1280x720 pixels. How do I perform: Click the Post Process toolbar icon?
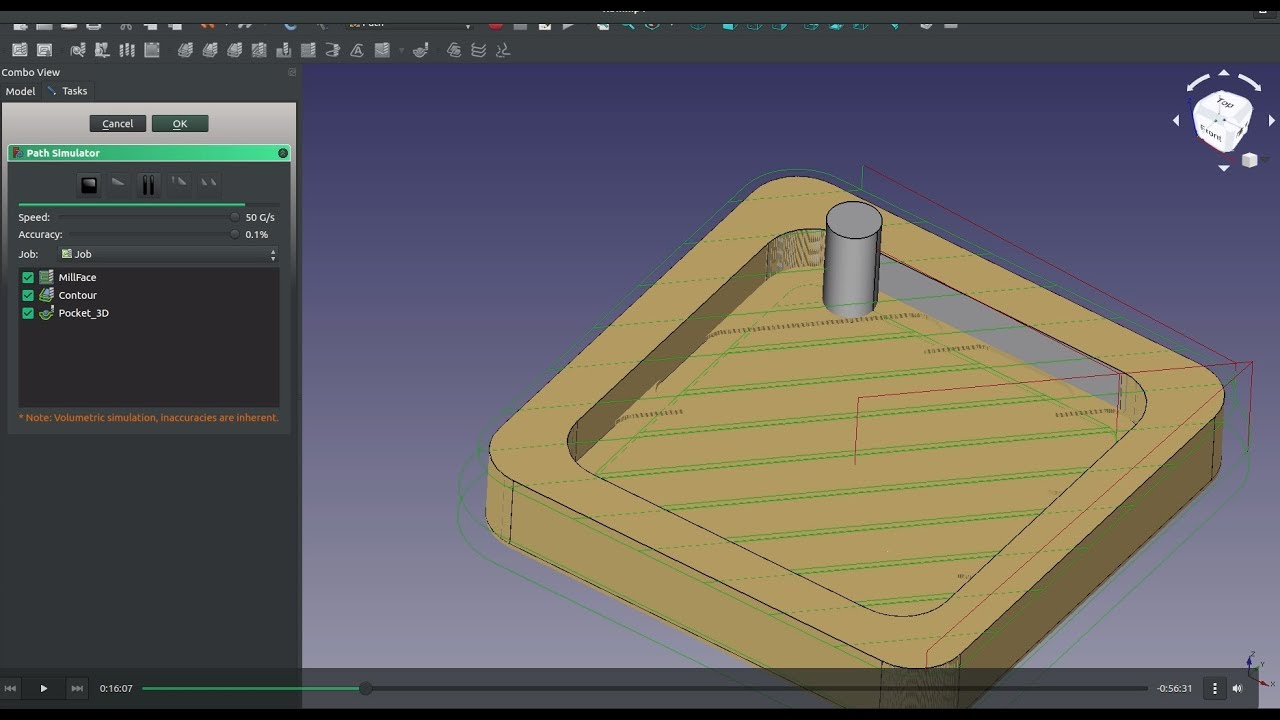(45, 50)
